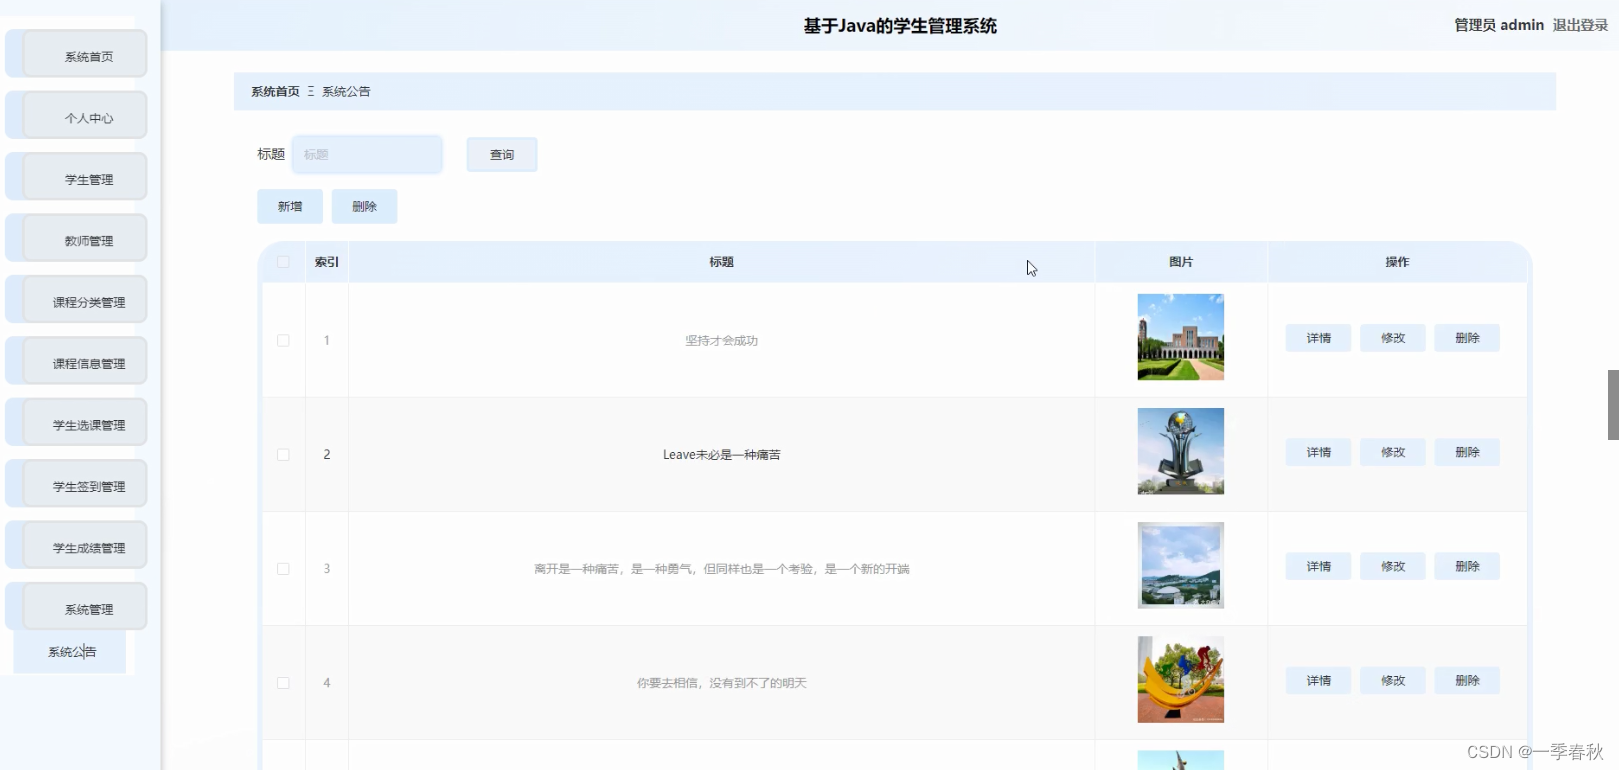Select the 系统公告 submenu item
The height and width of the screenshot is (770, 1619).
(70, 651)
